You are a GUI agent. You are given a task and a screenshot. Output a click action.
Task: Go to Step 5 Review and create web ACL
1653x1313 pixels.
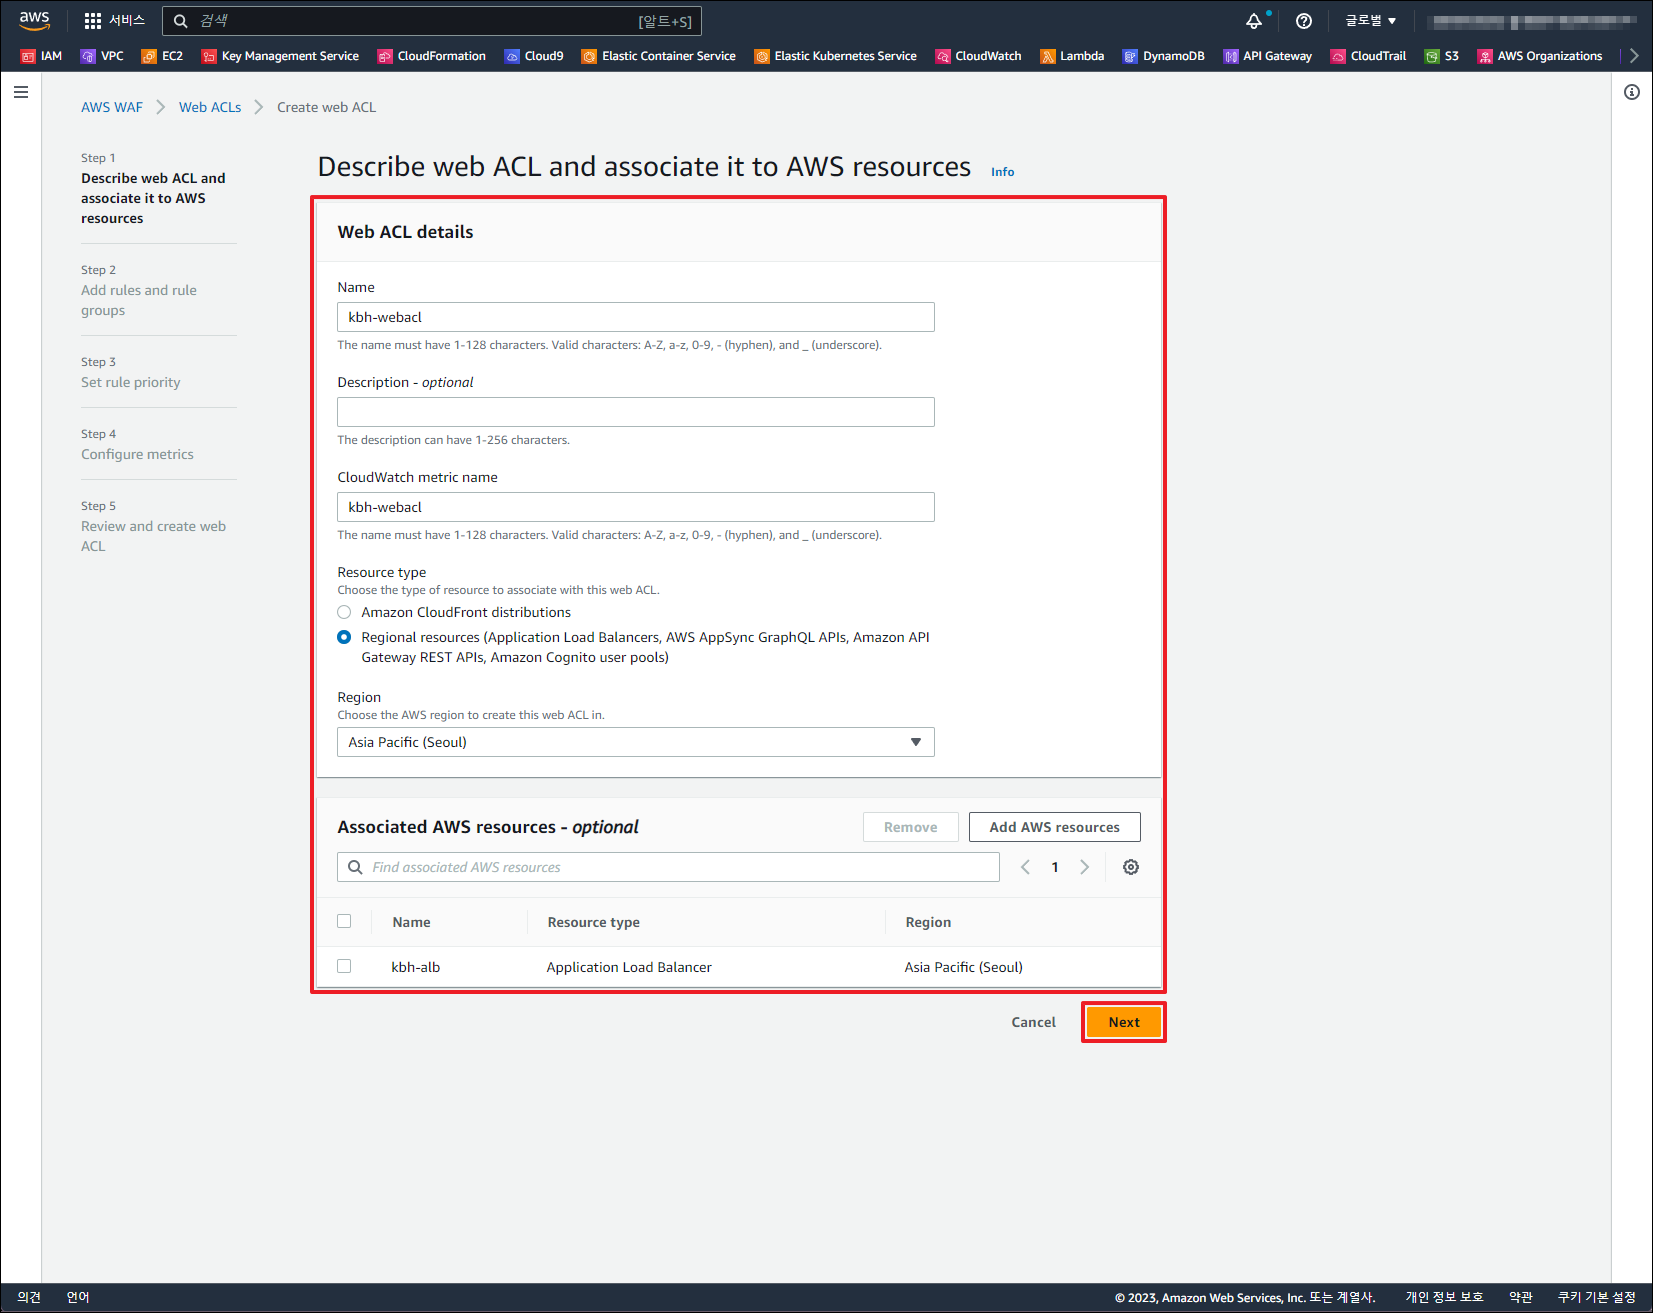tap(153, 536)
